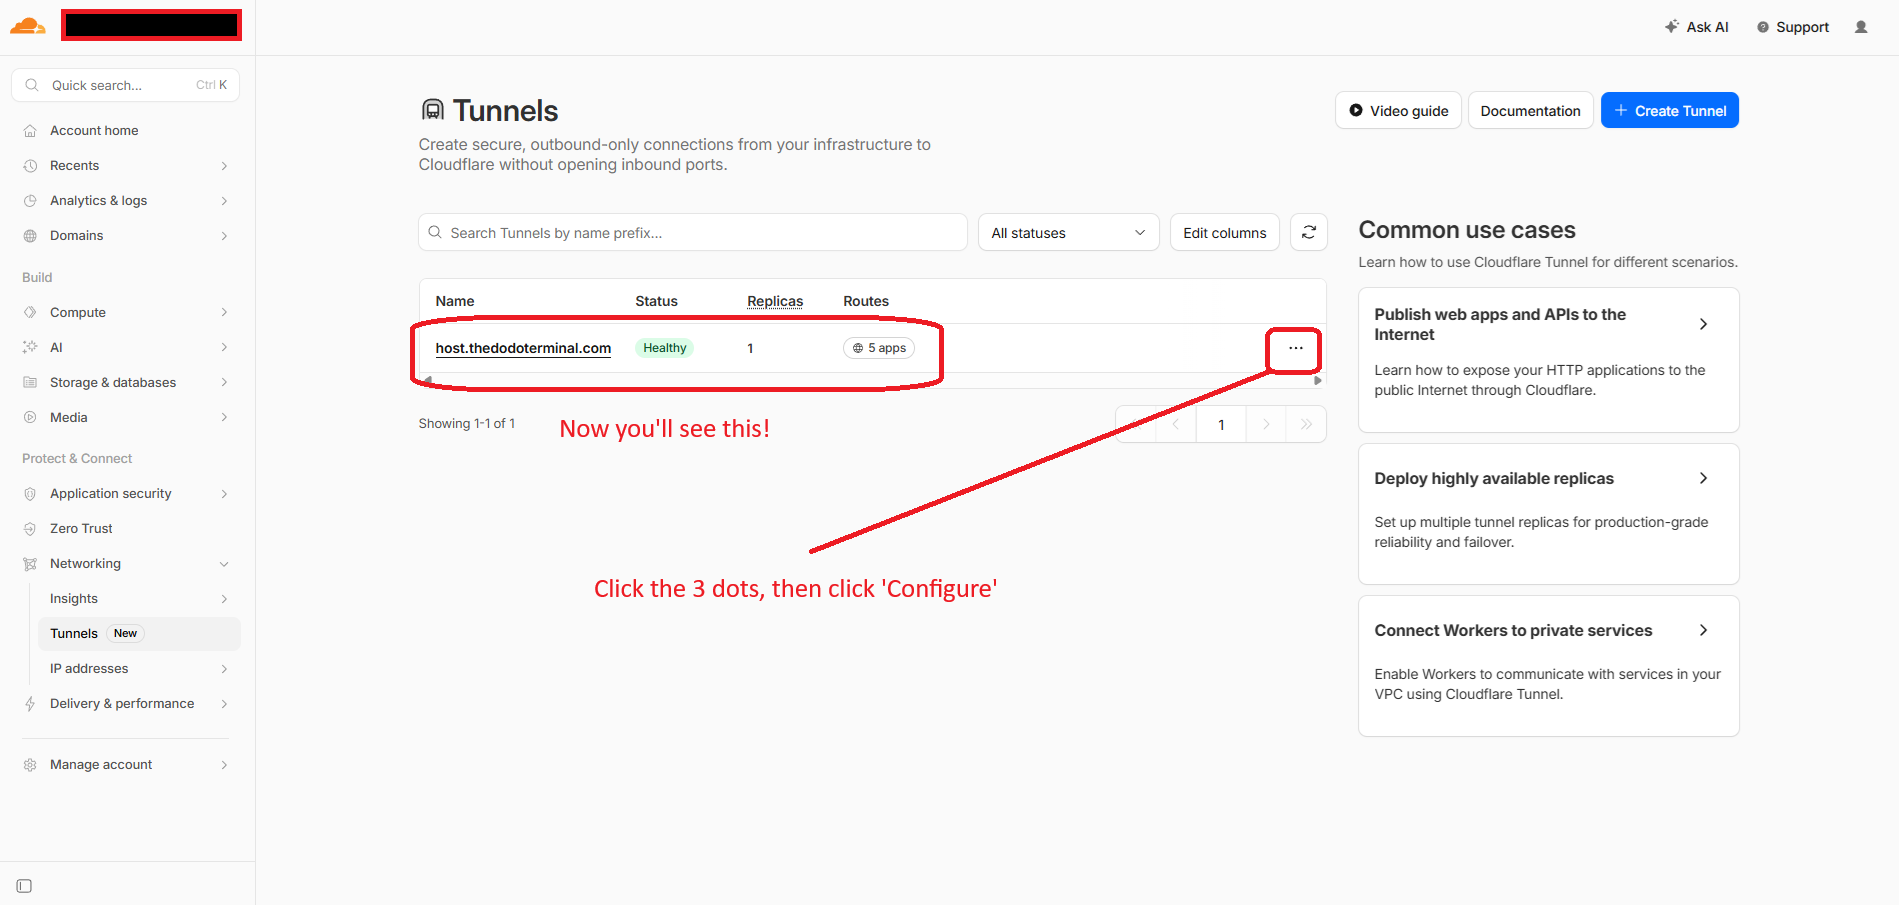Open Publish web apps and APIs card
Image resolution: width=1899 pixels, height=905 pixels.
[1548, 360]
